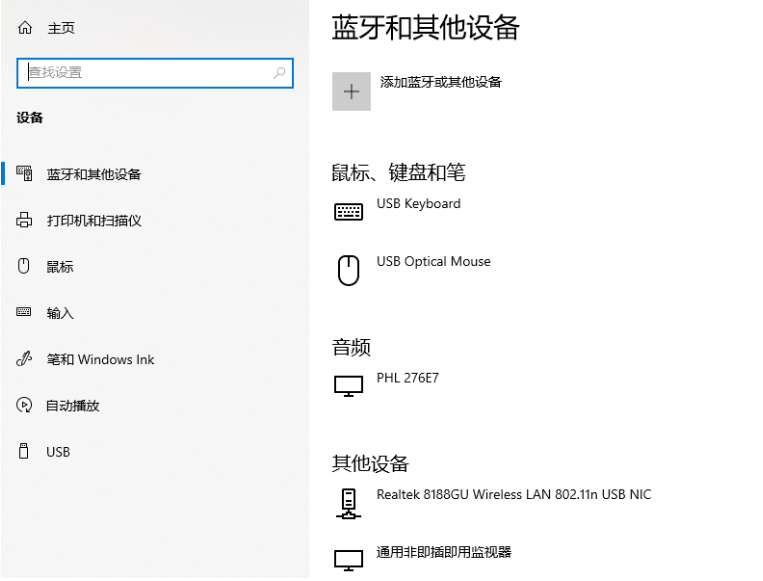Click the Home (主页) icon
The image size is (763, 581).
pos(25,29)
